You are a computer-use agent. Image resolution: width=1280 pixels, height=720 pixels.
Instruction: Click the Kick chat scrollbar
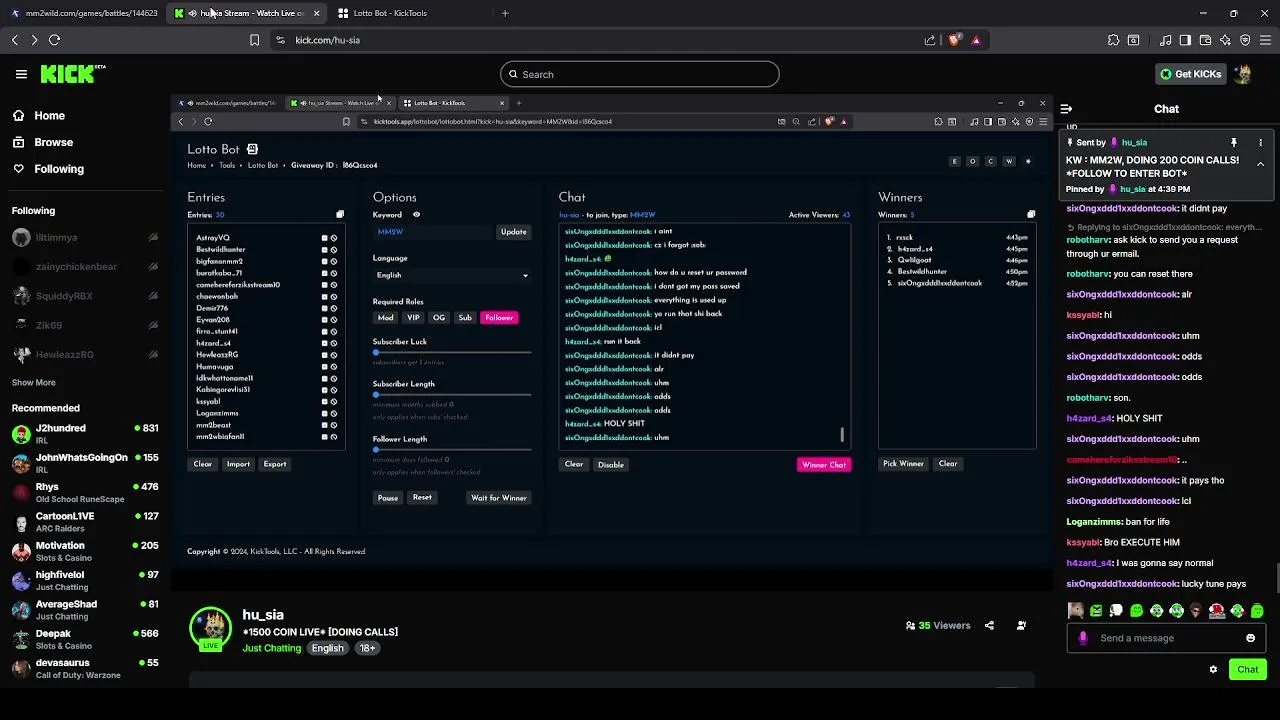click(1276, 578)
